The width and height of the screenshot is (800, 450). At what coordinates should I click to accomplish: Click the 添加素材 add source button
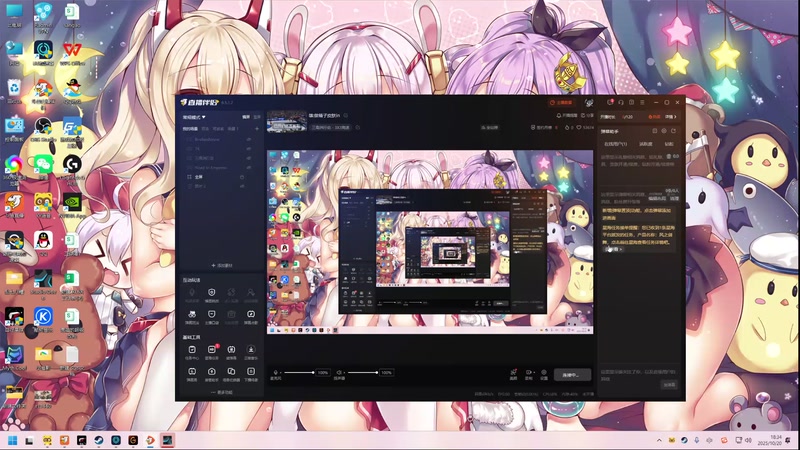click(222, 265)
